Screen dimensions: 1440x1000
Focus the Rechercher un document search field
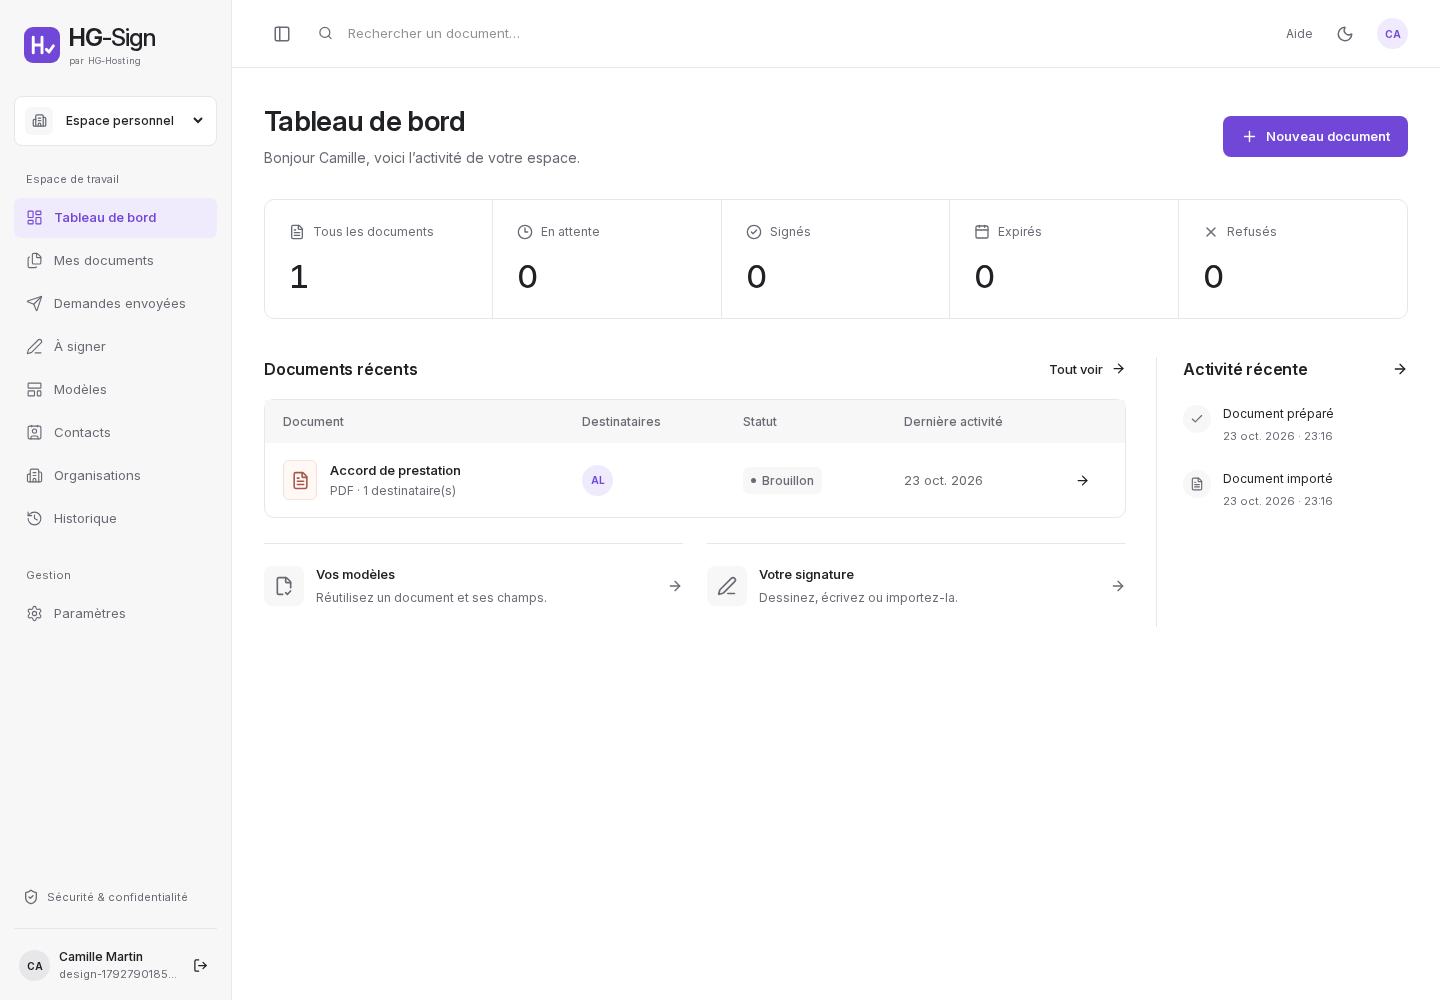(x=433, y=34)
